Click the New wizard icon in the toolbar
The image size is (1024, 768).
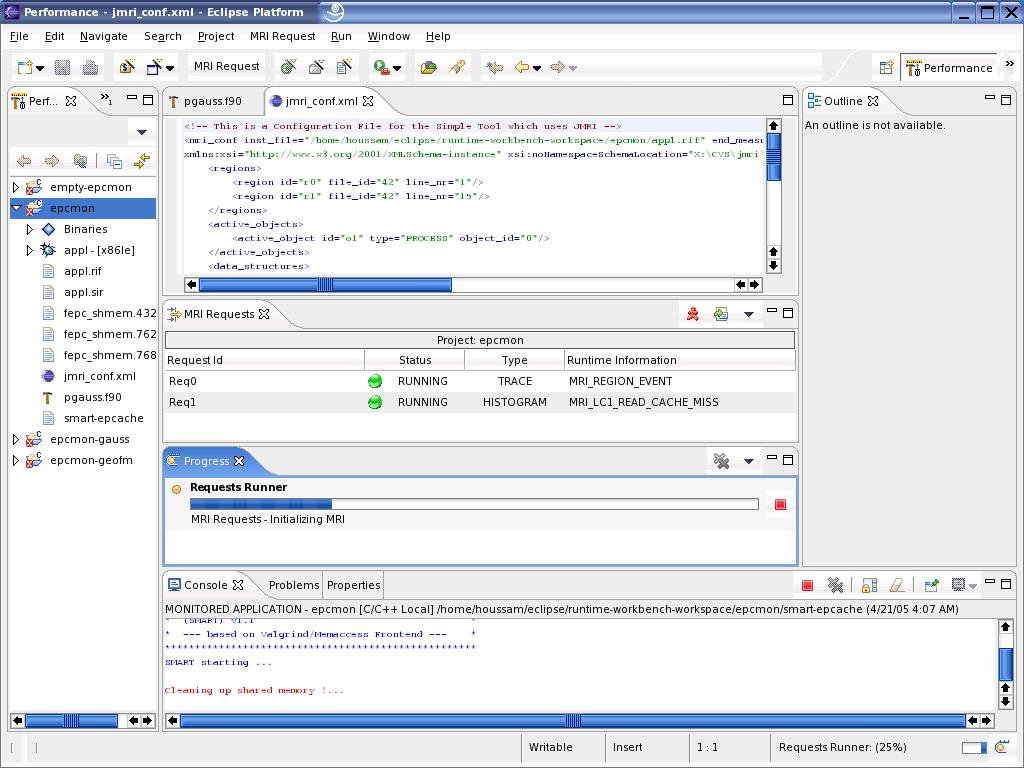[x=25, y=67]
